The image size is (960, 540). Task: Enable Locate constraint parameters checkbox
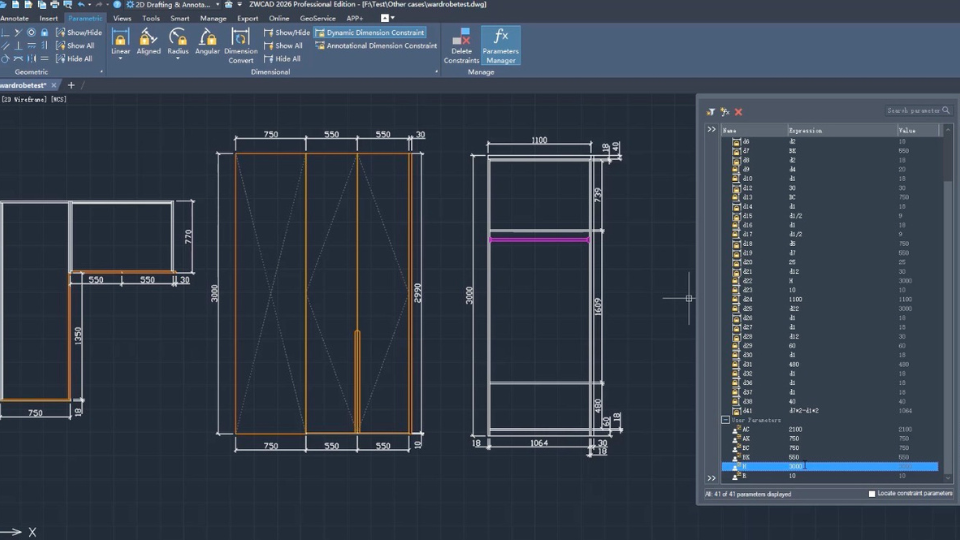872,494
